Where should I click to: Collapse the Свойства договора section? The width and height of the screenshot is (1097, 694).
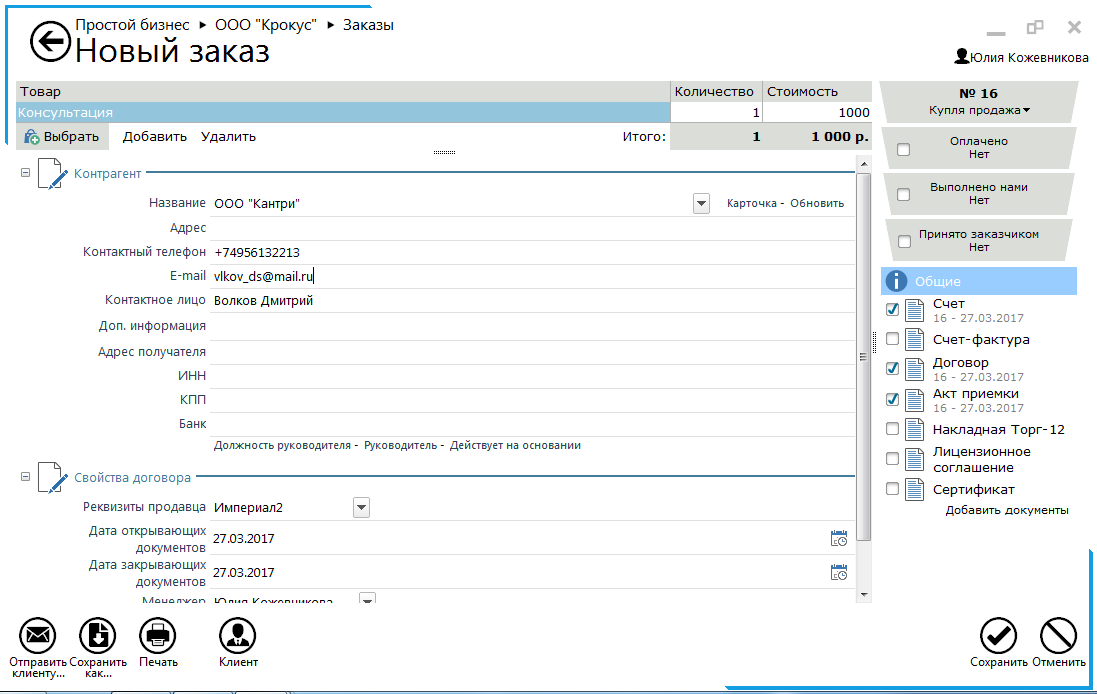click(x=25, y=476)
